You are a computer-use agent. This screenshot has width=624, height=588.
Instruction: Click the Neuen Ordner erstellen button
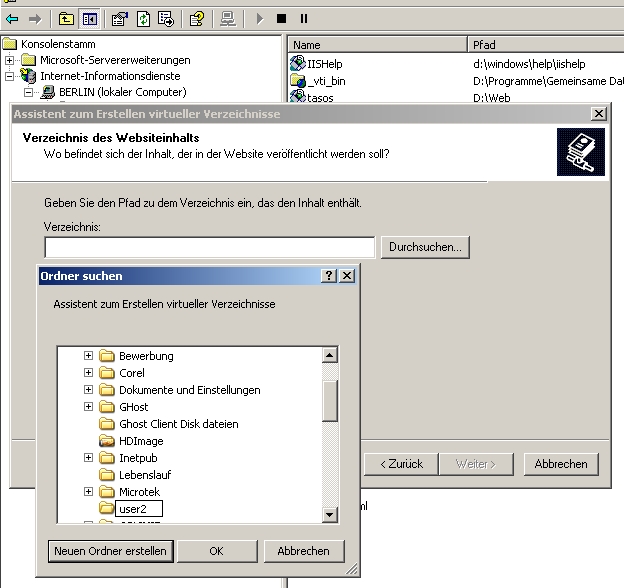[110, 551]
